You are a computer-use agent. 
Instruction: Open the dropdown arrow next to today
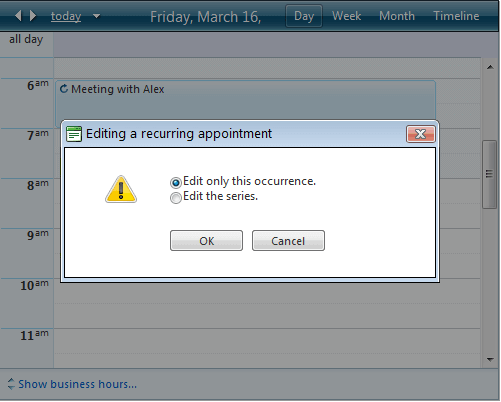coord(96,16)
